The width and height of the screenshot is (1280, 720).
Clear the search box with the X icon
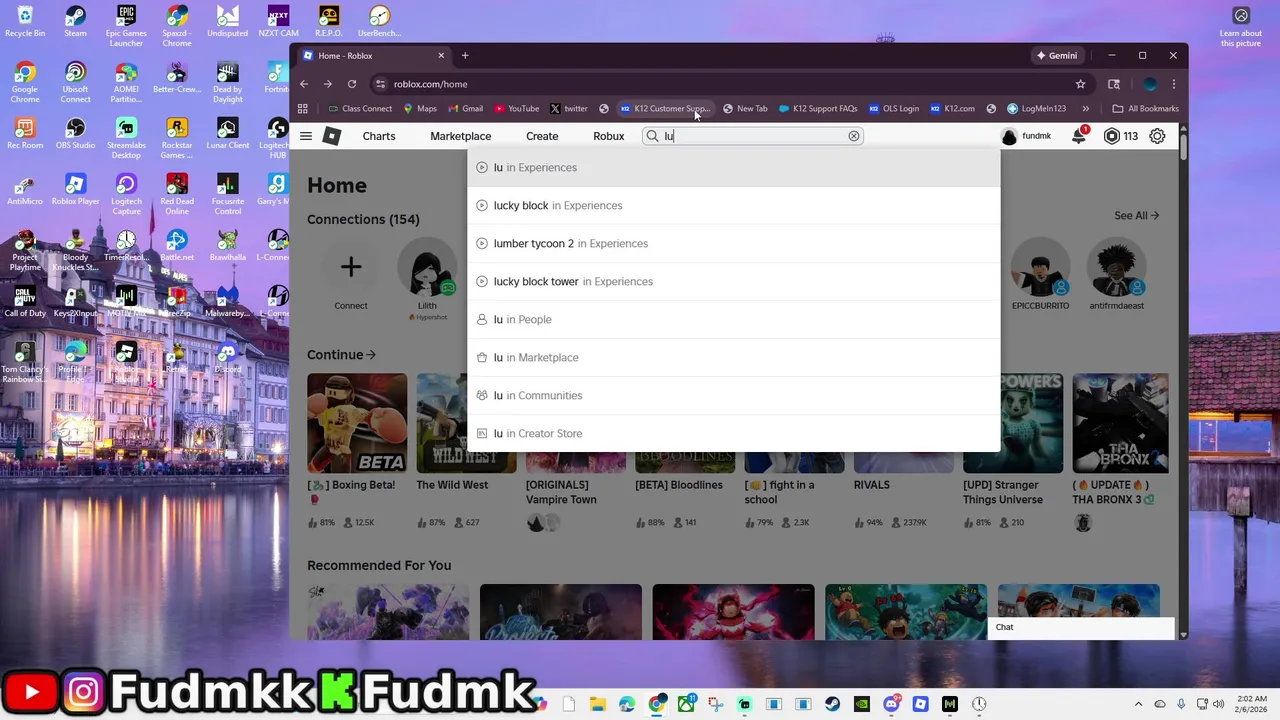tap(854, 136)
